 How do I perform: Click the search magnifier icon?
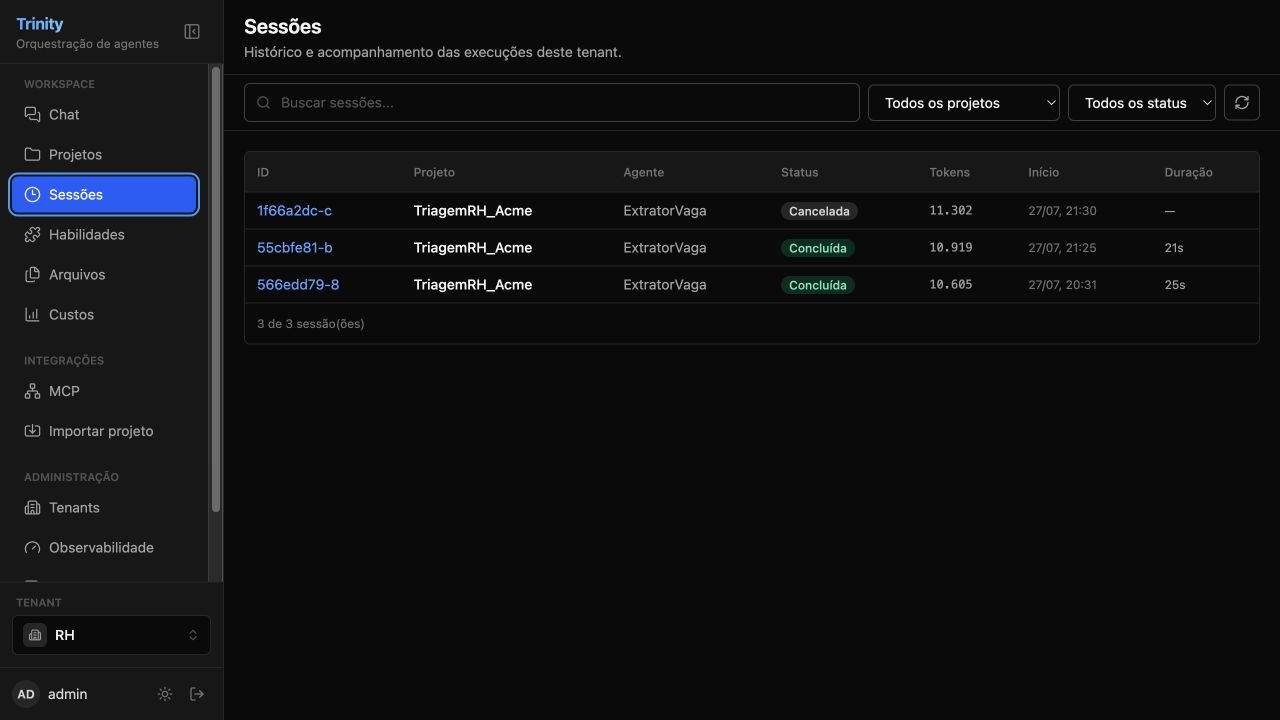tap(264, 103)
